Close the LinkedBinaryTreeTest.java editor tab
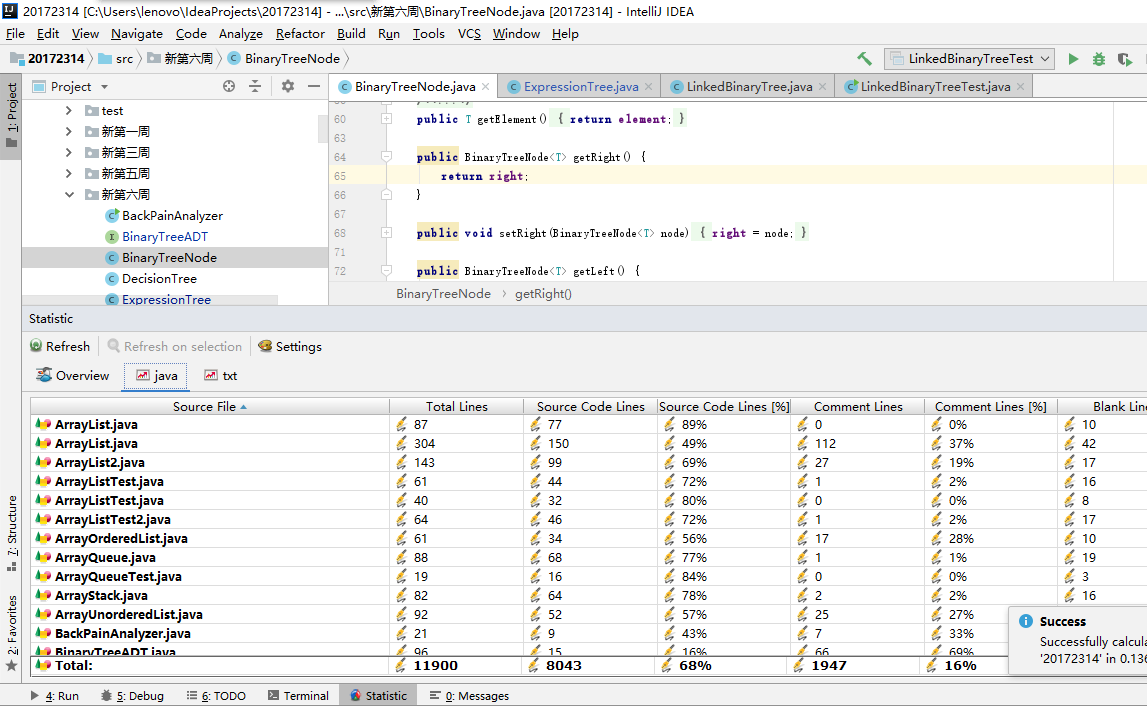 pyautogui.click(x=1020, y=86)
